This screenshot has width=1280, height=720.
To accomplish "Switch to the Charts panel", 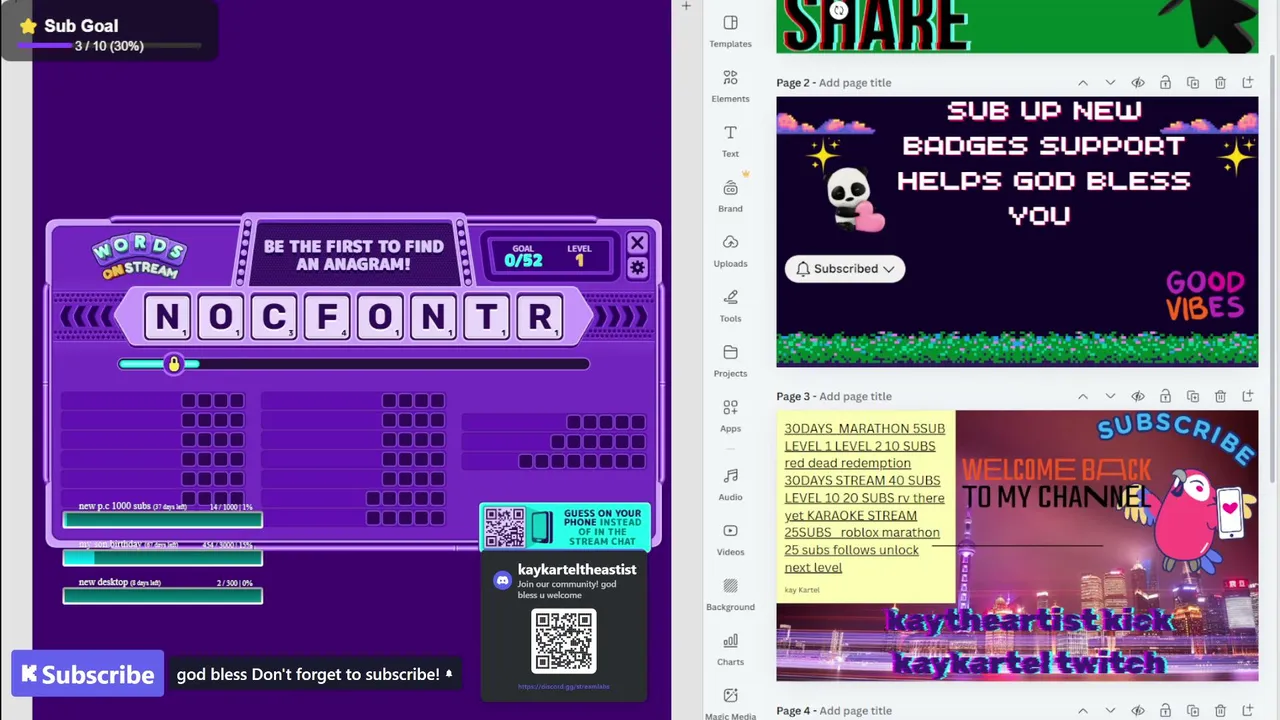I will click(730, 649).
